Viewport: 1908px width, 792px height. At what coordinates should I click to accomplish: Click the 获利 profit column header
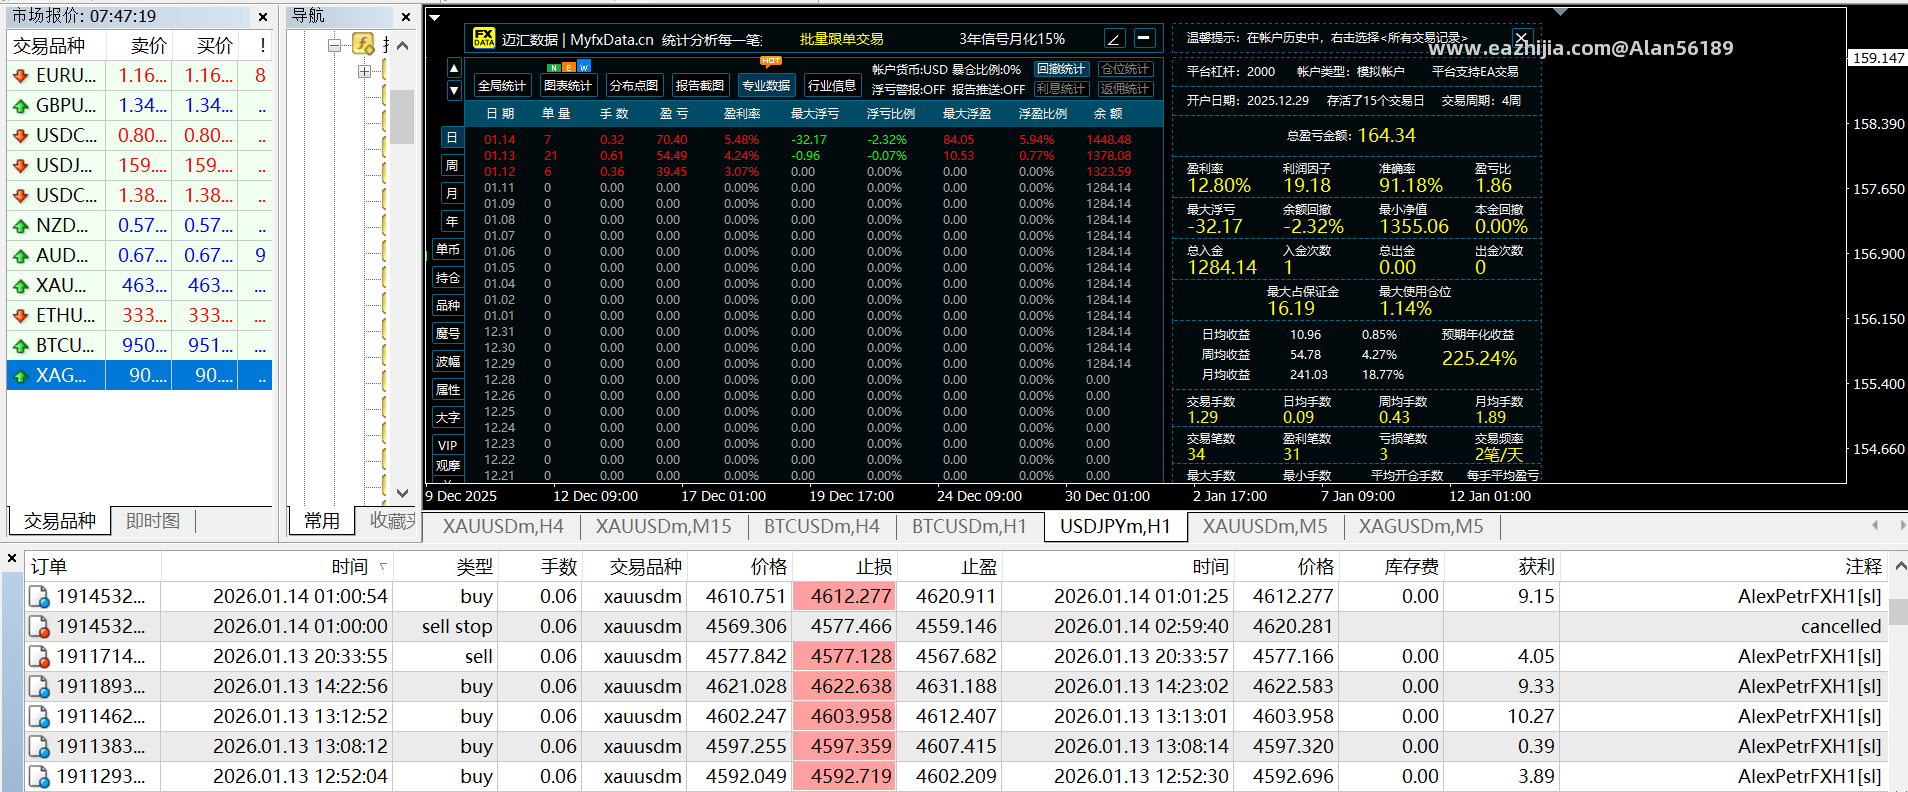[x=1500, y=567]
